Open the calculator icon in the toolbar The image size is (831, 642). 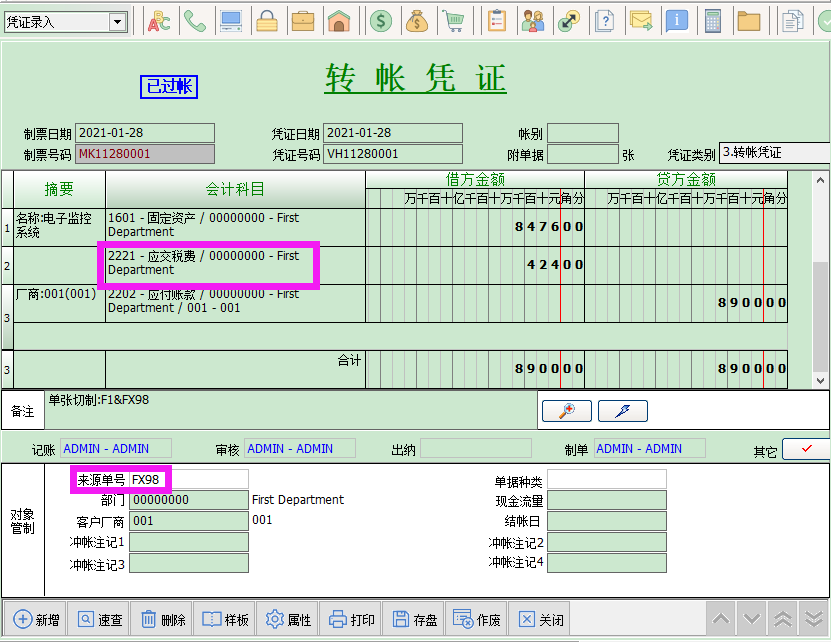pyautogui.click(x=713, y=20)
